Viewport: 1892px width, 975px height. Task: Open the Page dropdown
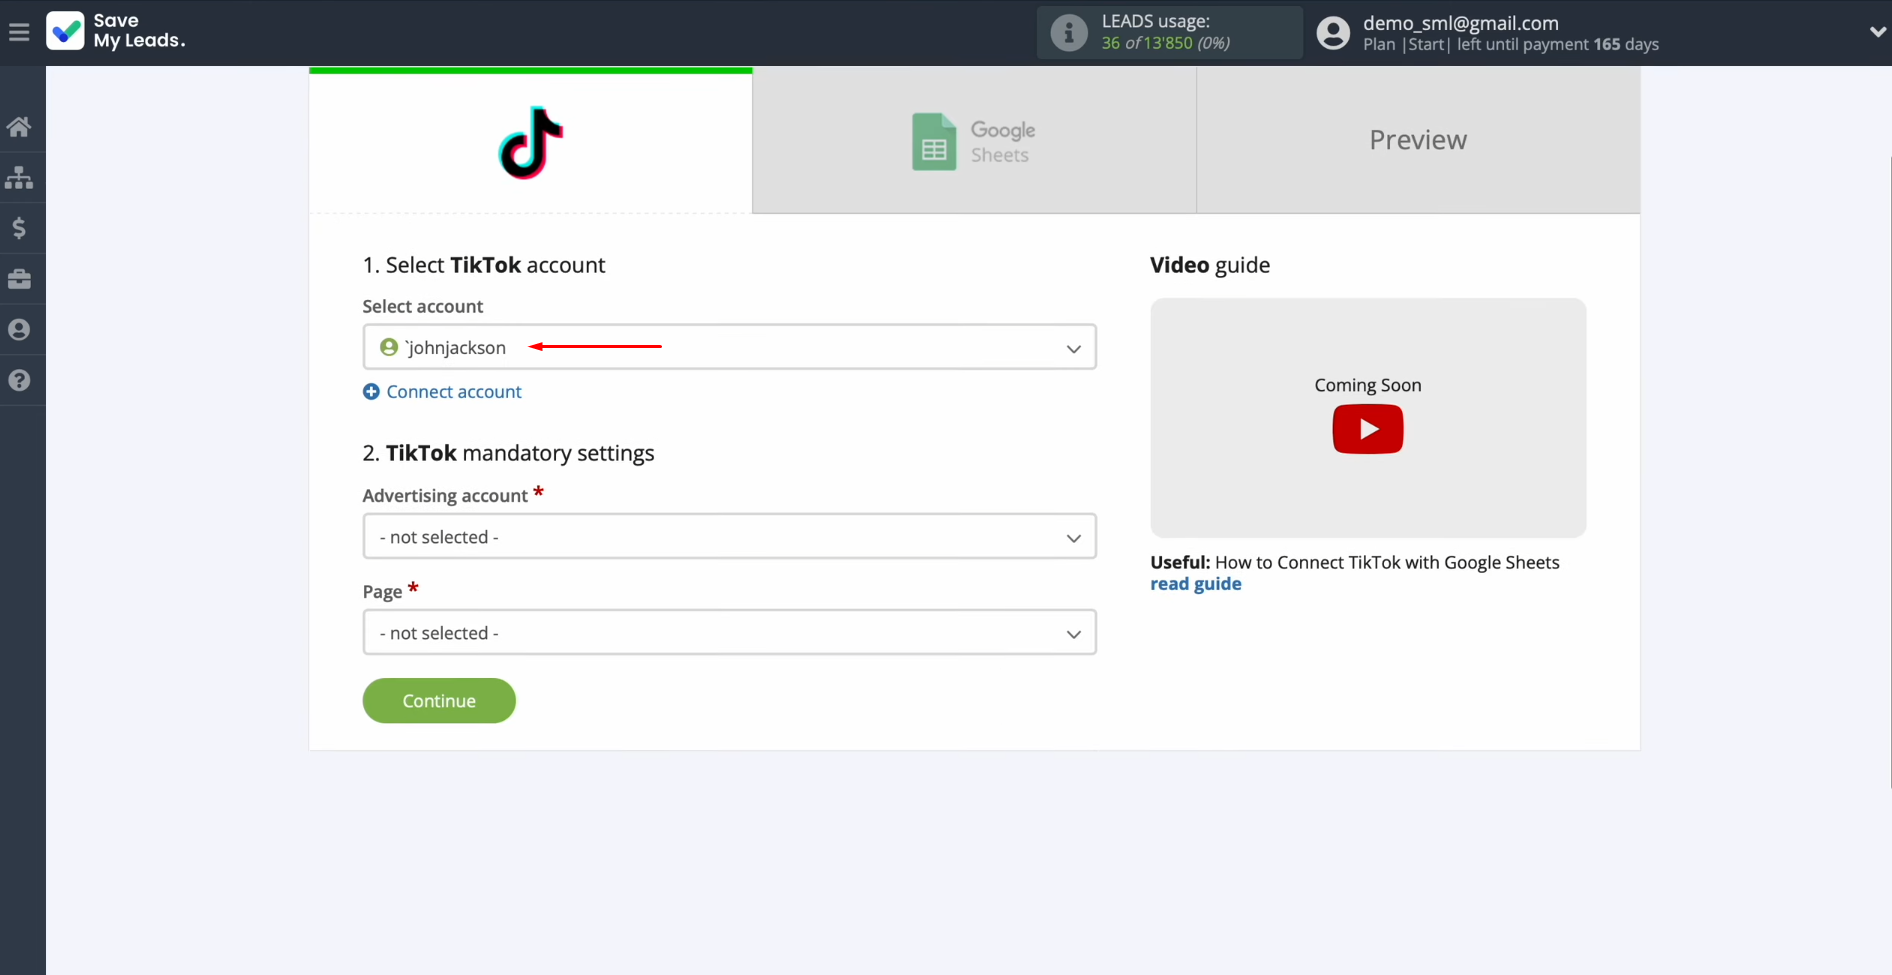pos(730,633)
